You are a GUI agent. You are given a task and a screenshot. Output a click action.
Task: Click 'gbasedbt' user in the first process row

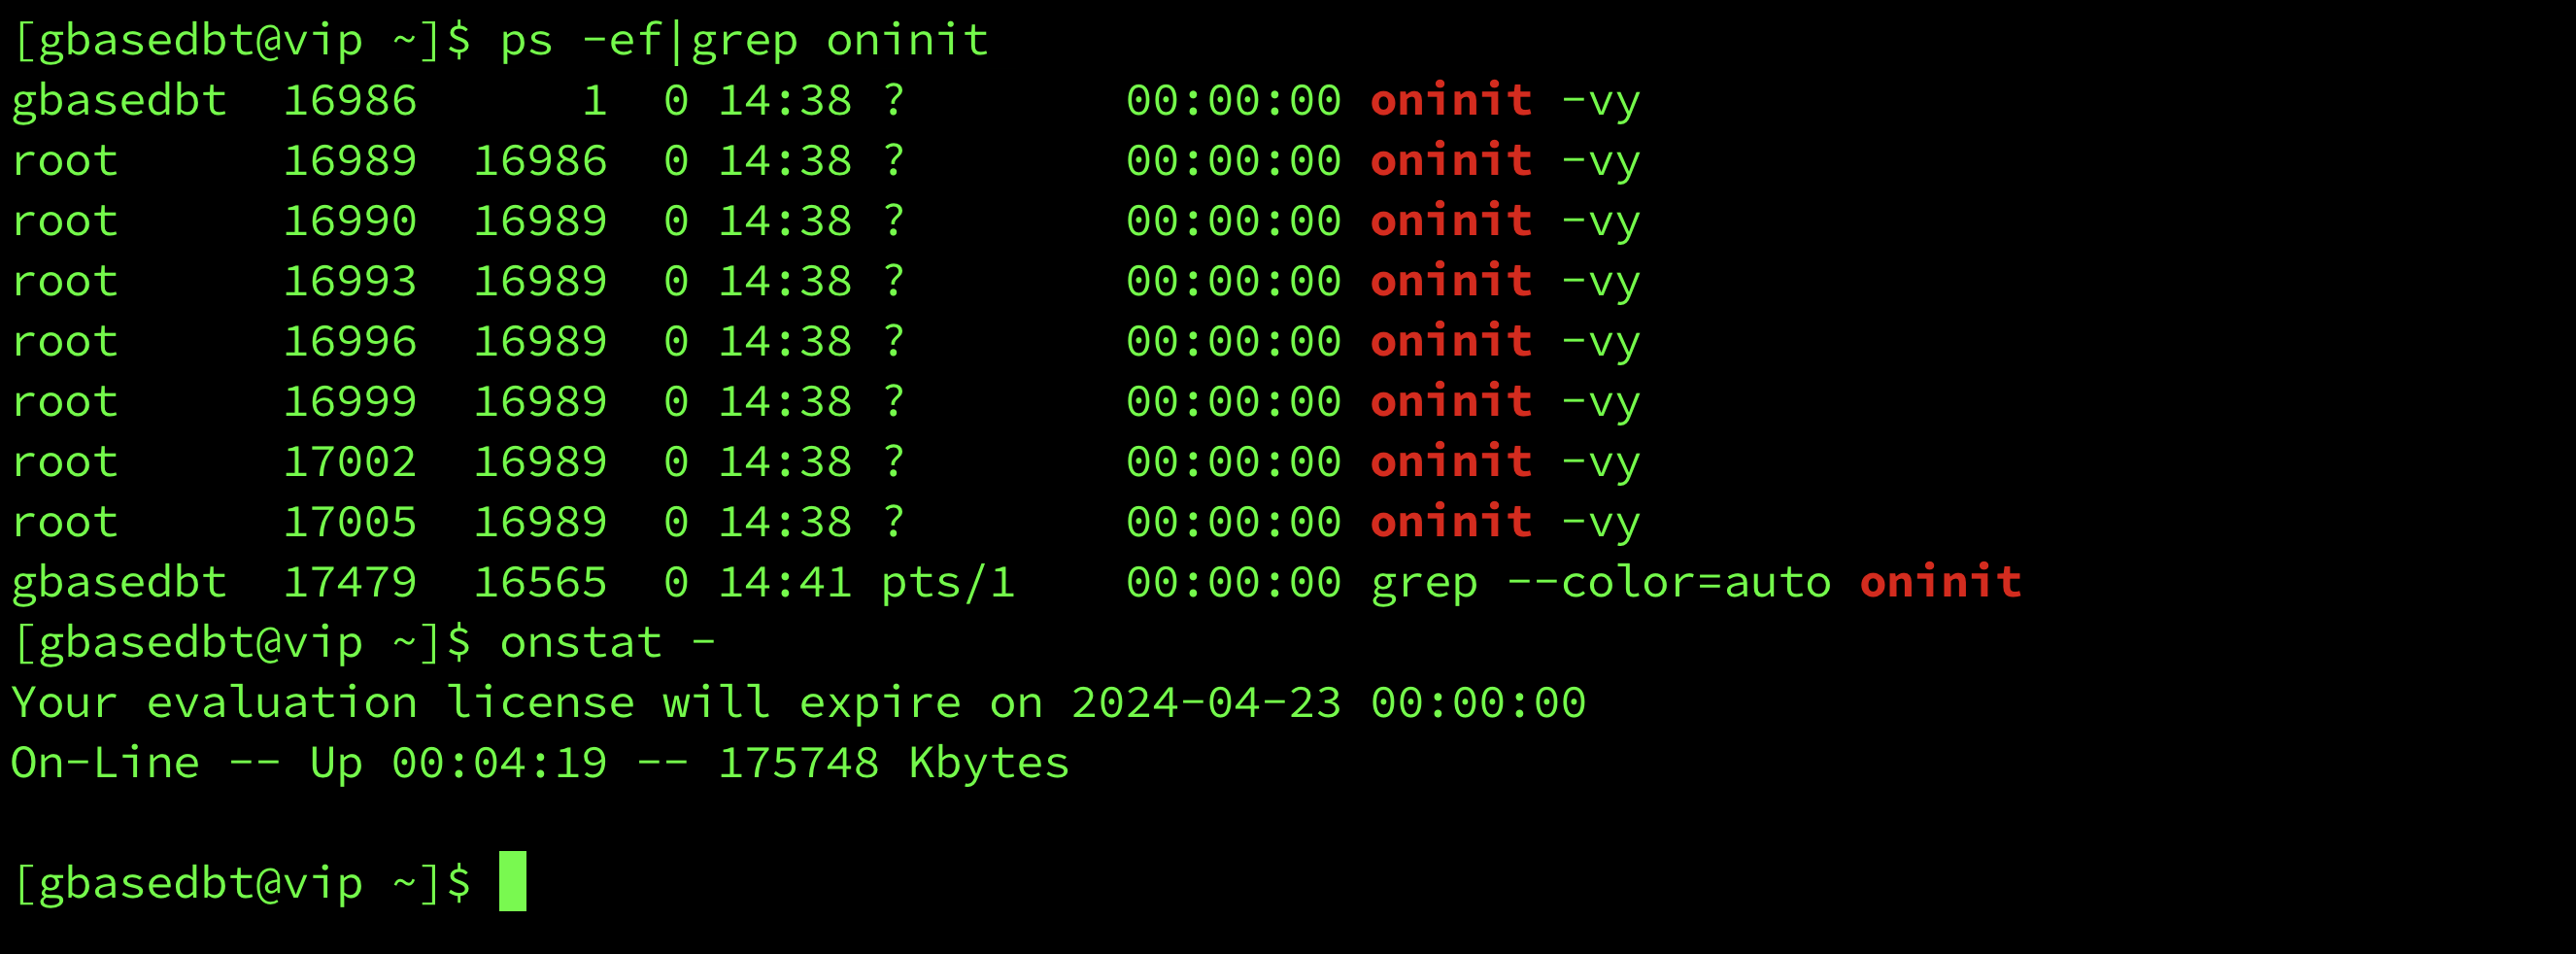pyautogui.click(x=119, y=102)
